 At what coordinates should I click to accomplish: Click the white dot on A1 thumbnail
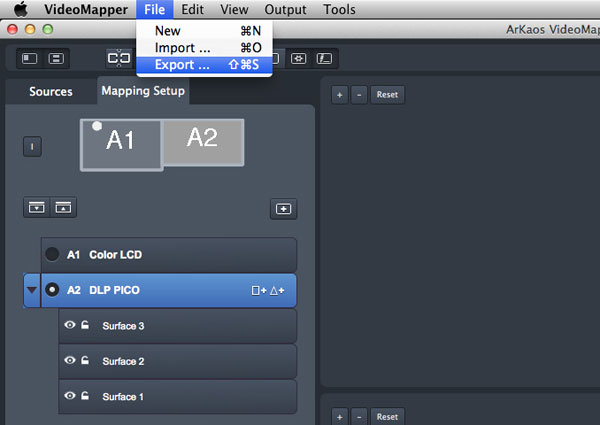(97, 126)
